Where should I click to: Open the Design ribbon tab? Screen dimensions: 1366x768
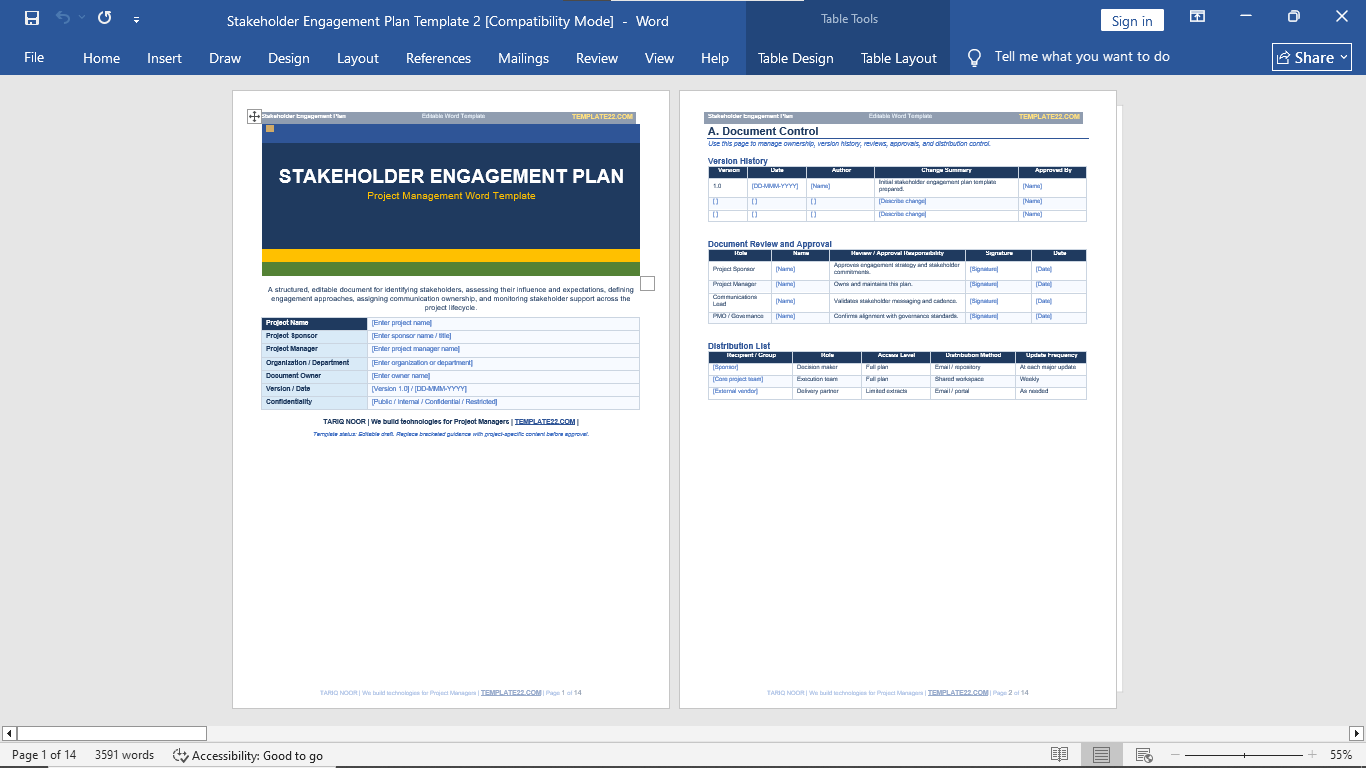point(289,58)
